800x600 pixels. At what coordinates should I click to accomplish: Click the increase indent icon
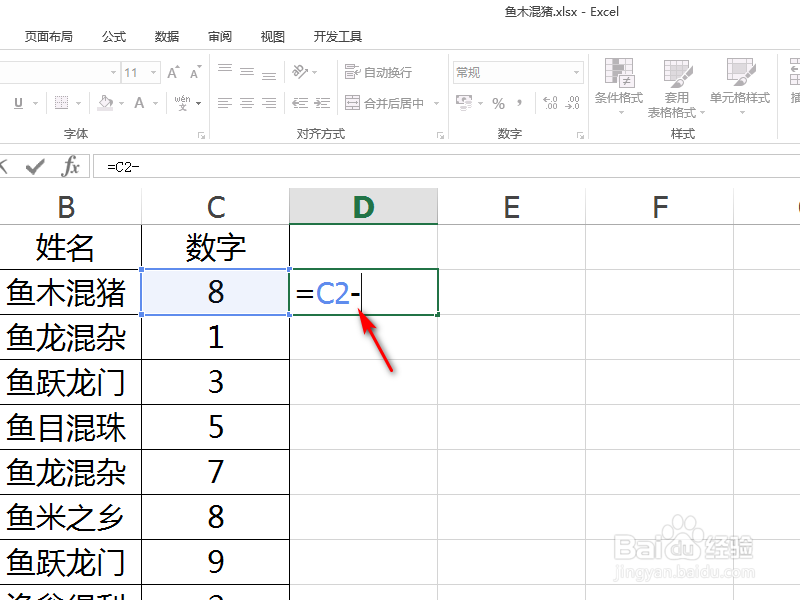[322, 103]
